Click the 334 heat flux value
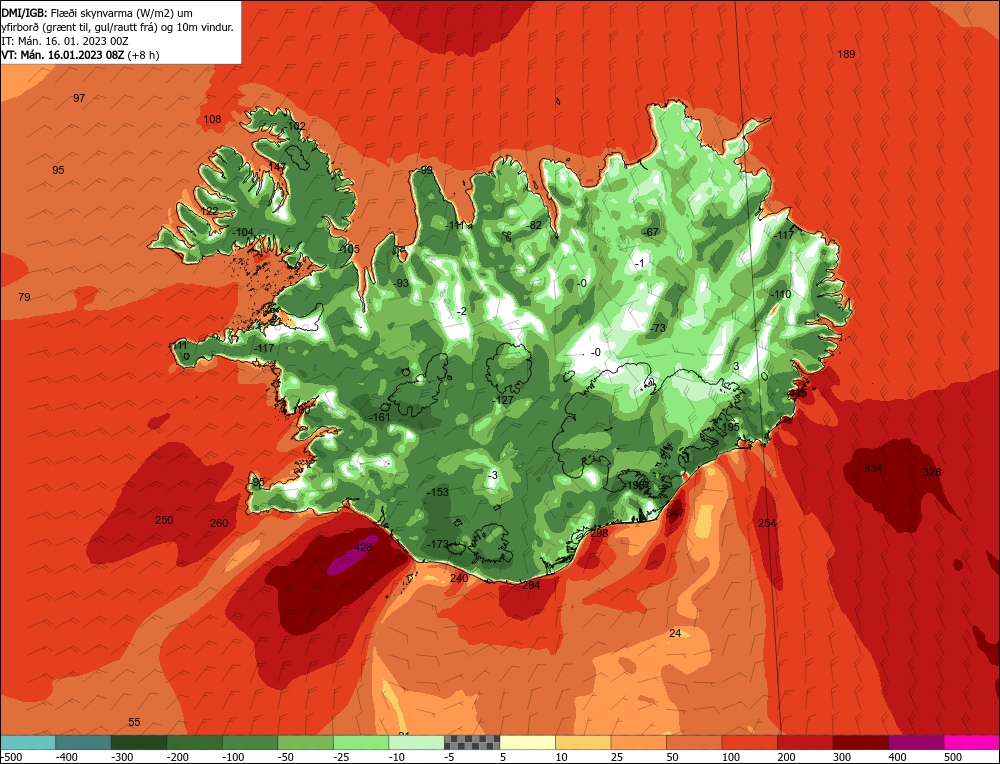 [x=873, y=469]
